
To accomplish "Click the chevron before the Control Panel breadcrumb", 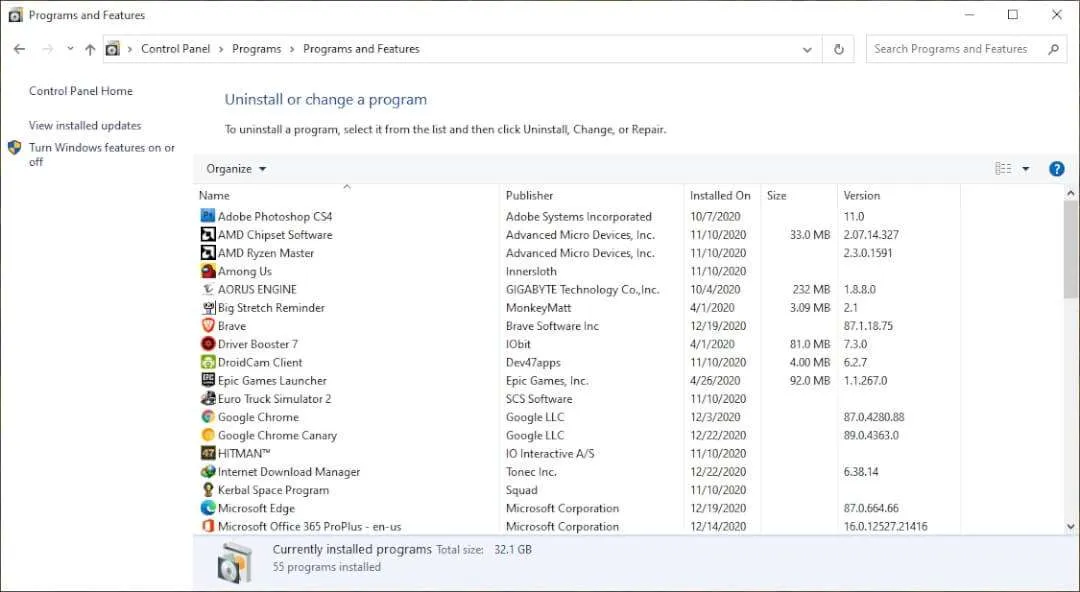I will (x=129, y=49).
